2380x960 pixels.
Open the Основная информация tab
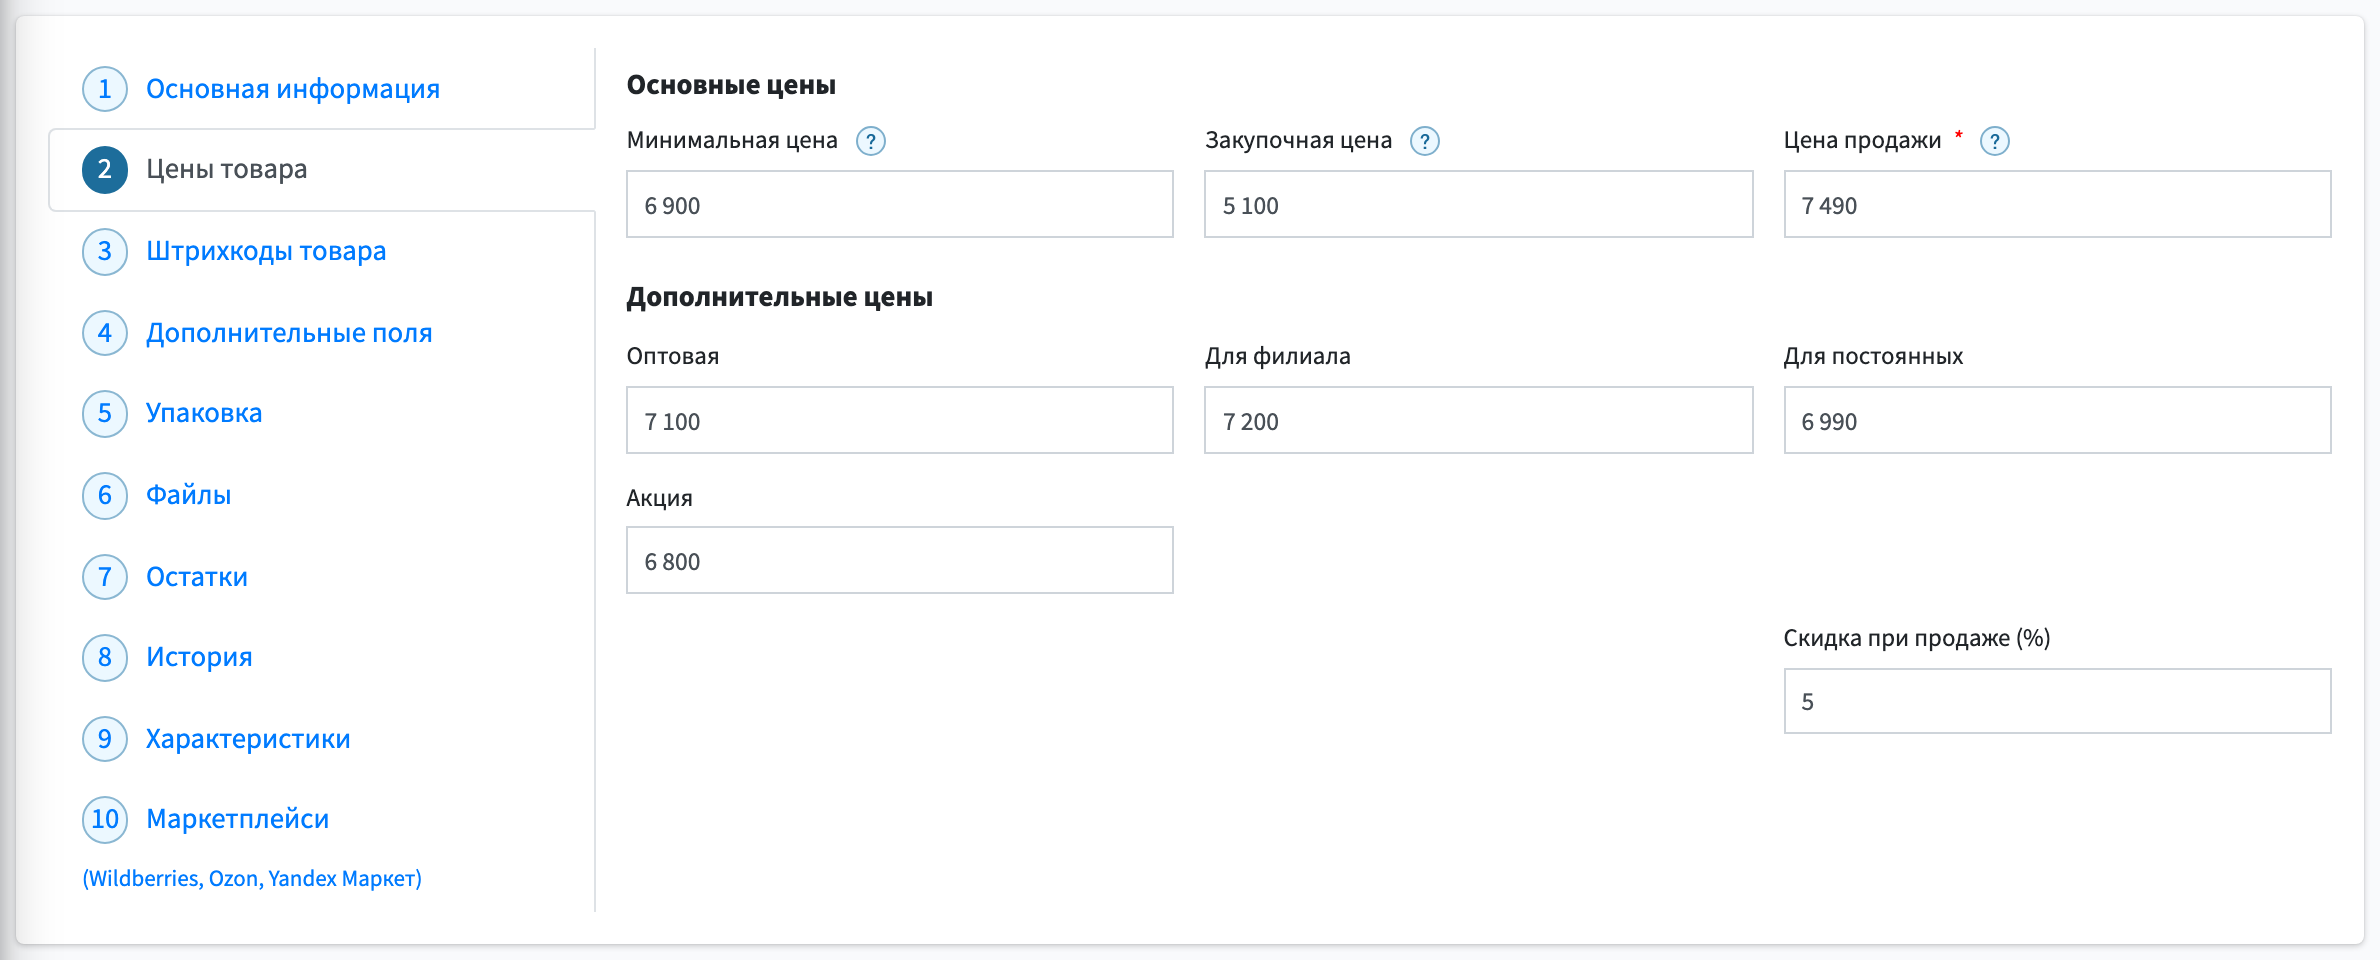pyautogui.click(x=293, y=89)
